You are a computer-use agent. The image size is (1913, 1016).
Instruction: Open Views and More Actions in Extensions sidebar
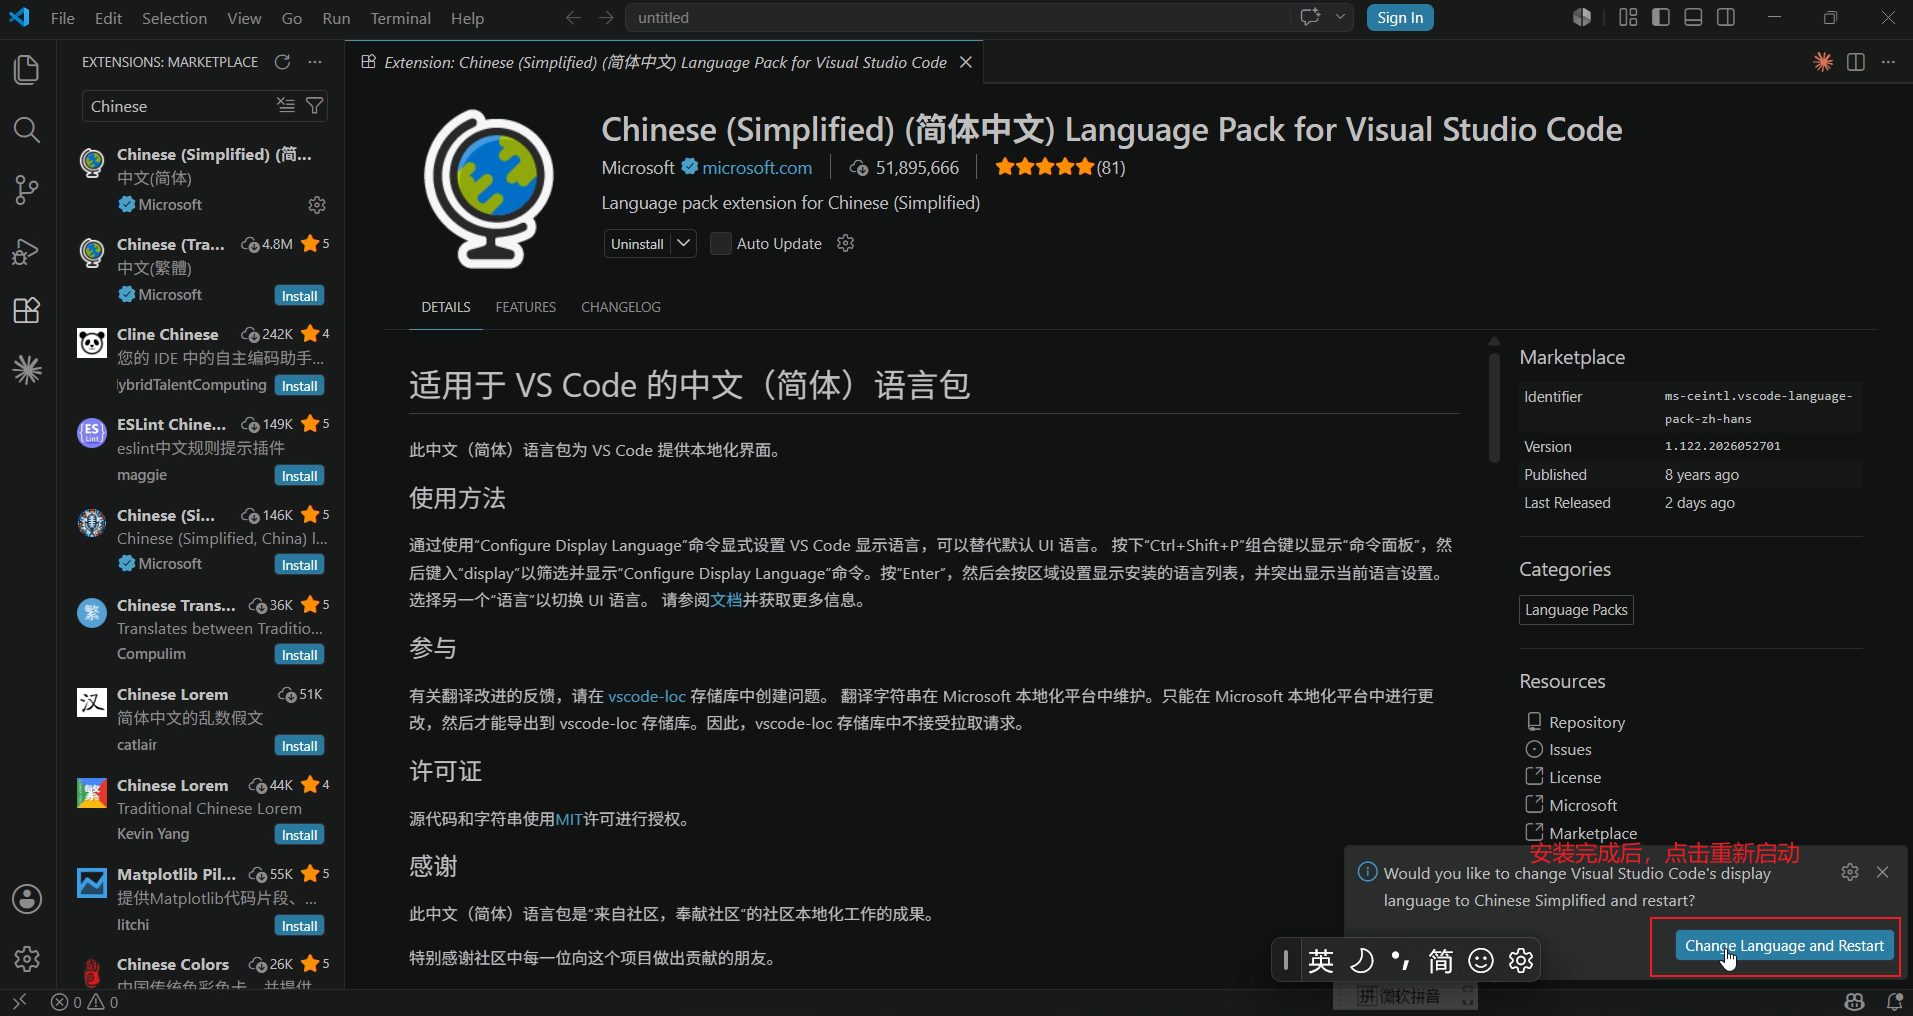click(315, 62)
